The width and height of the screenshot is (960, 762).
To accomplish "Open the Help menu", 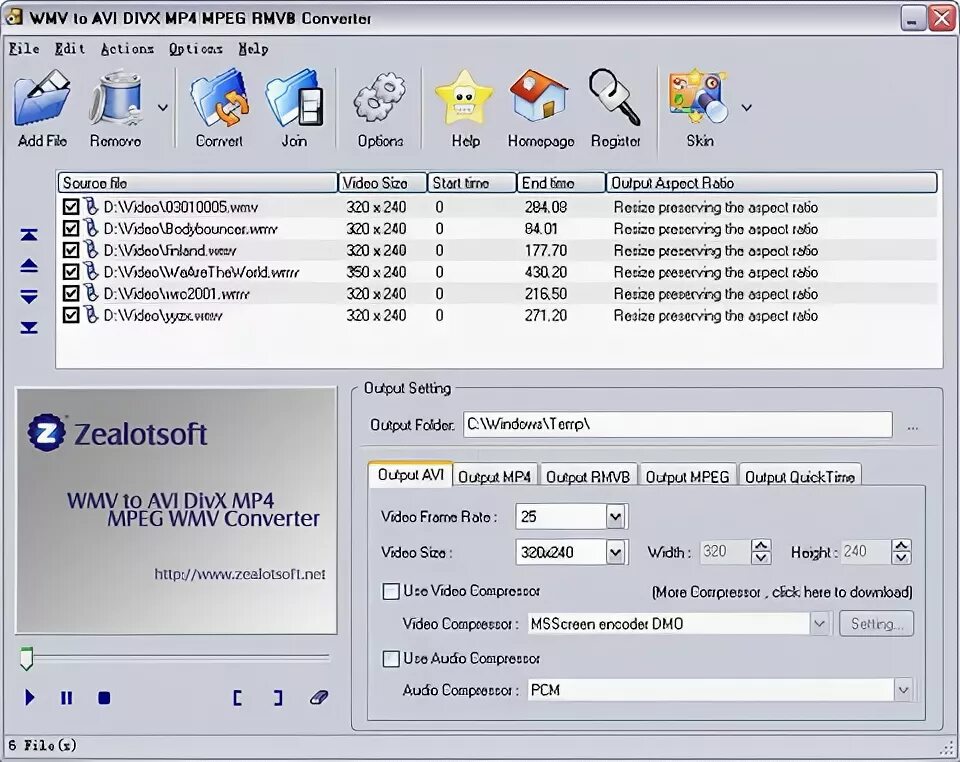I will [x=253, y=48].
